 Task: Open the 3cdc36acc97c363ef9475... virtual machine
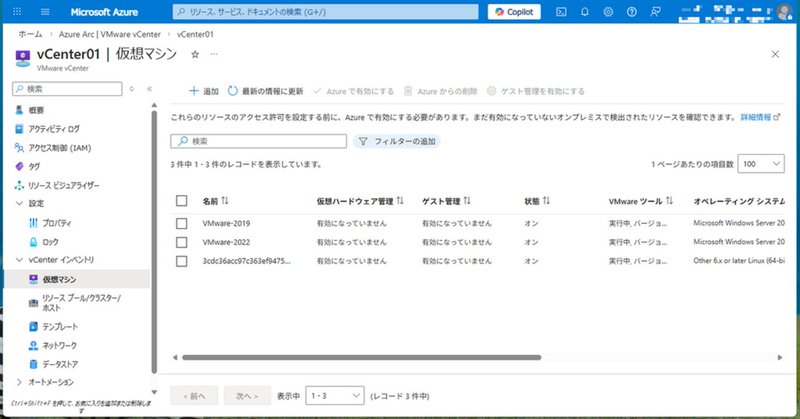click(x=246, y=261)
